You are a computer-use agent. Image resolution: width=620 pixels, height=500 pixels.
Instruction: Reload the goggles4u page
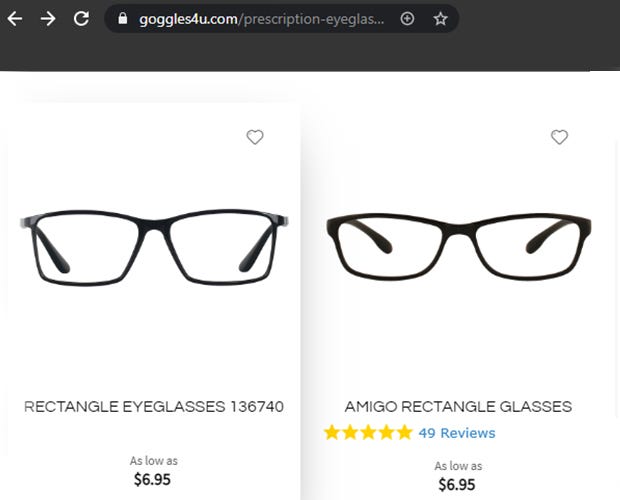tap(82, 19)
